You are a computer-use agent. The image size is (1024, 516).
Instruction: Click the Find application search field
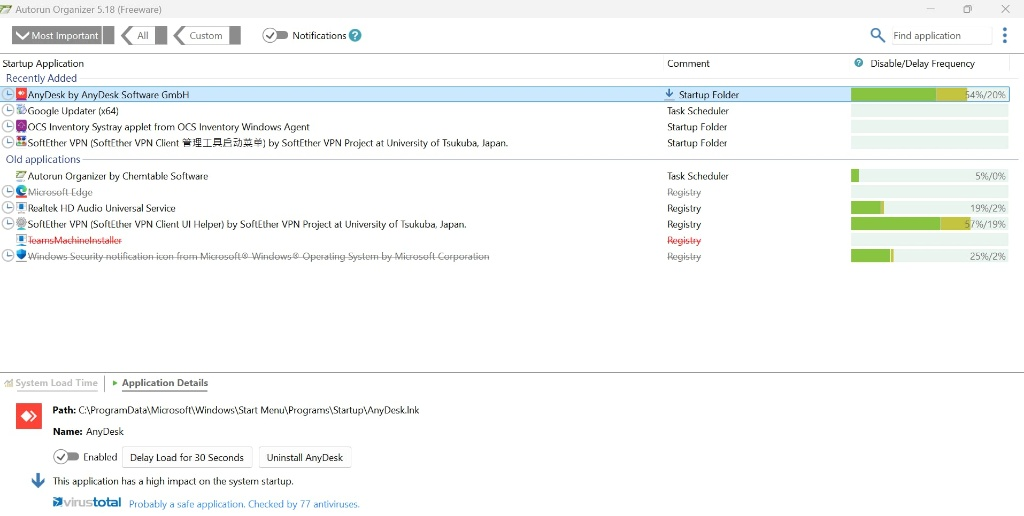941,35
